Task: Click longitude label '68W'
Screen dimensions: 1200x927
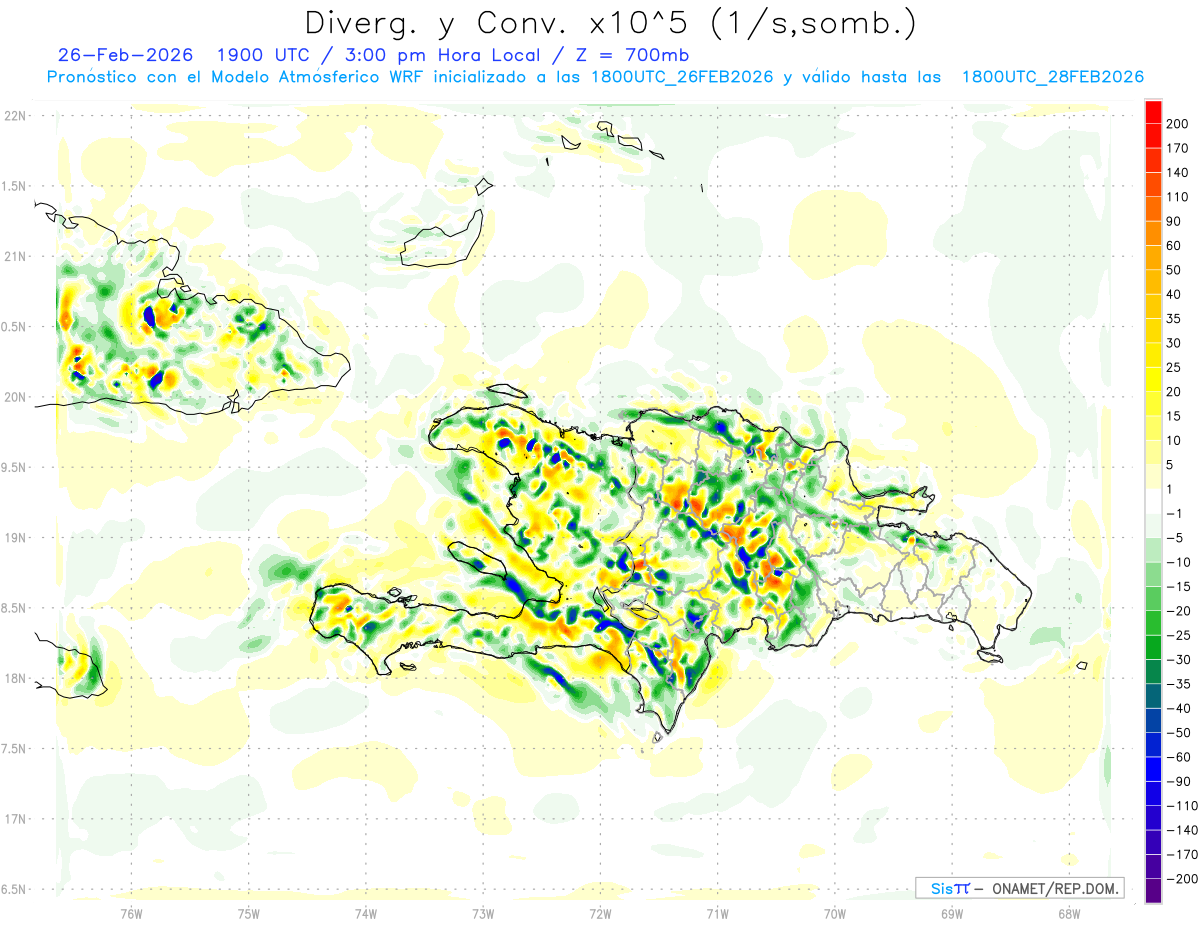Action: (x=1069, y=913)
